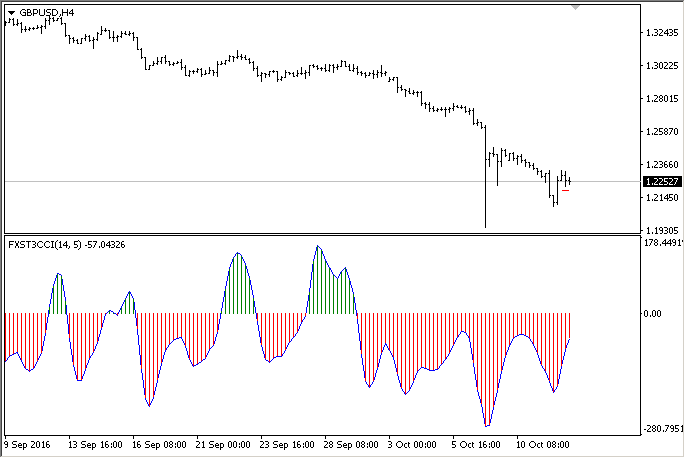
Task: Click the 23 Sep 16:00 time label
Action: click(287, 445)
